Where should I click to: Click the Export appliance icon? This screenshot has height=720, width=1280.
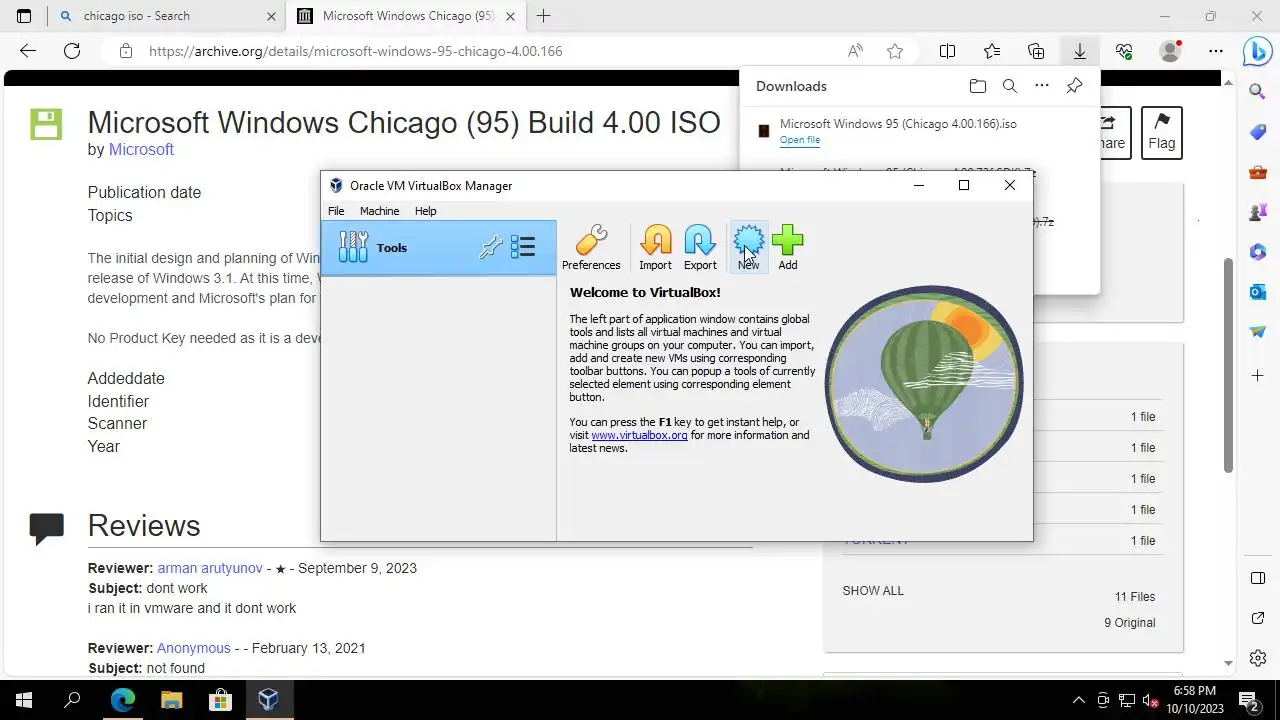click(x=700, y=247)
